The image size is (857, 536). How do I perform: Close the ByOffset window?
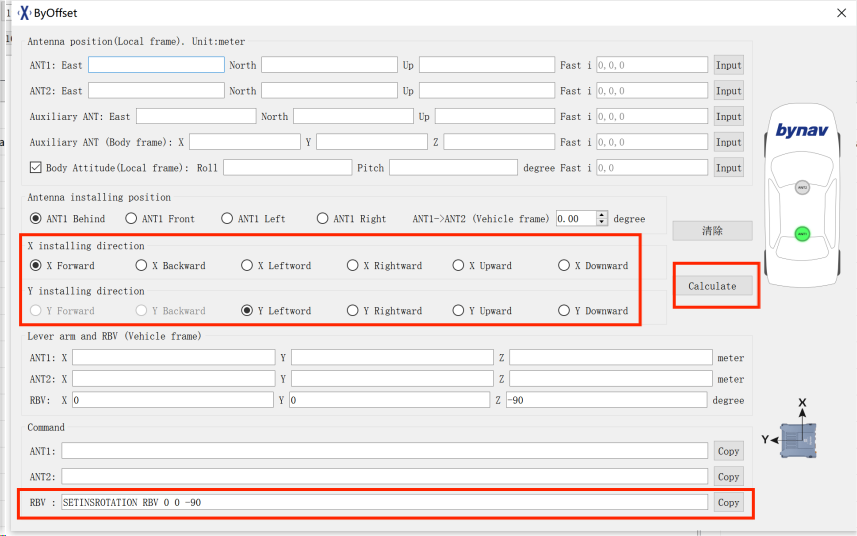coord(838,13)
